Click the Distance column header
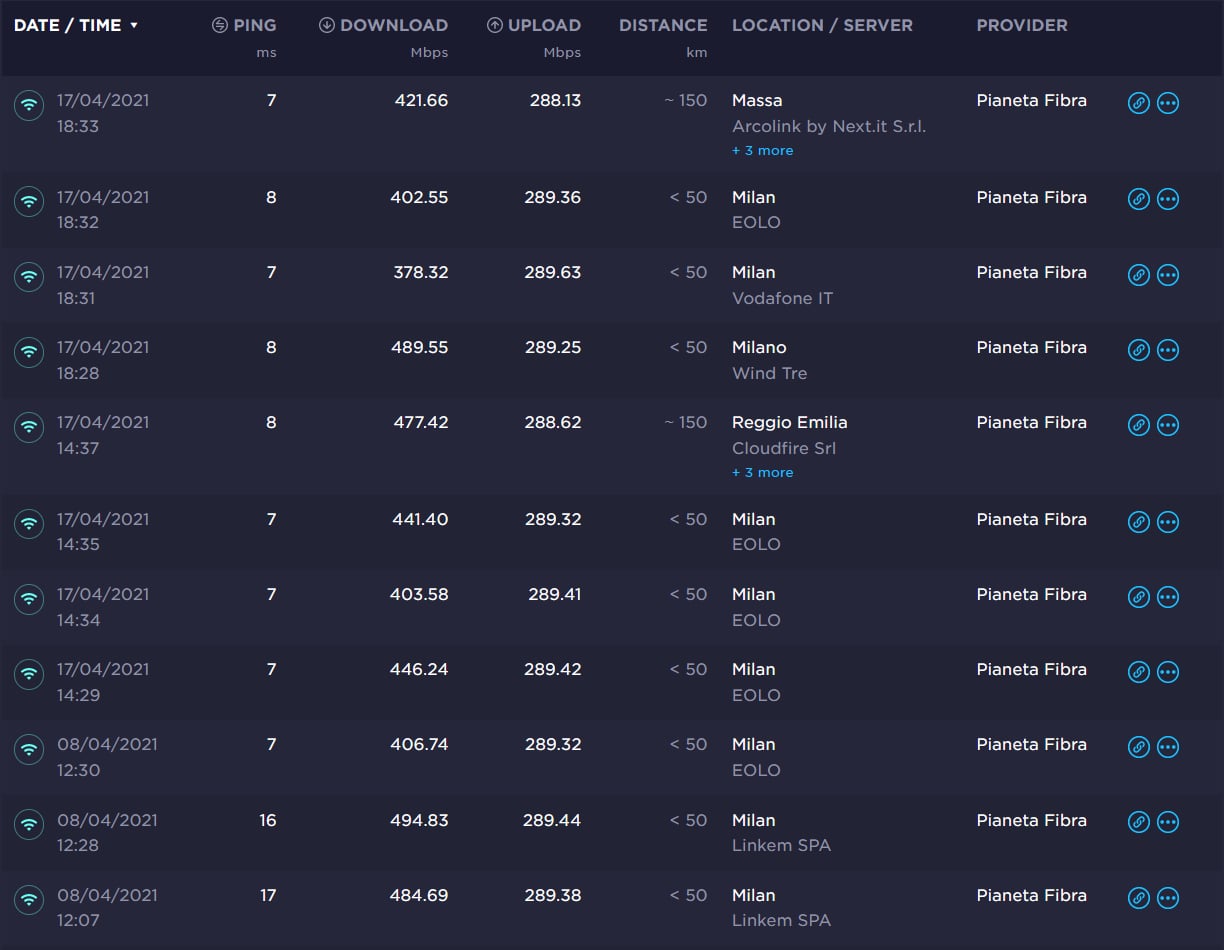Screen dimensions: 1224x950 click(662, 26)
